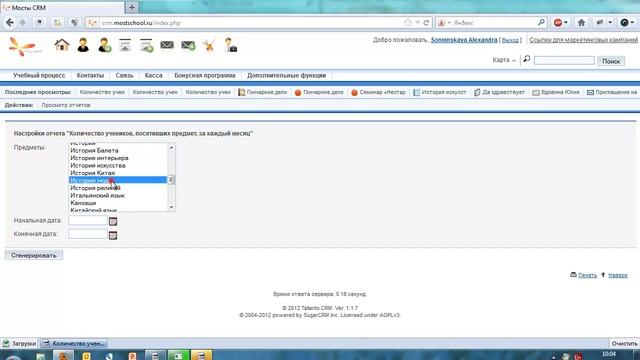Click the Выход logout link
The height and width of the screenshot is (360, 640).
click(510, 40)
